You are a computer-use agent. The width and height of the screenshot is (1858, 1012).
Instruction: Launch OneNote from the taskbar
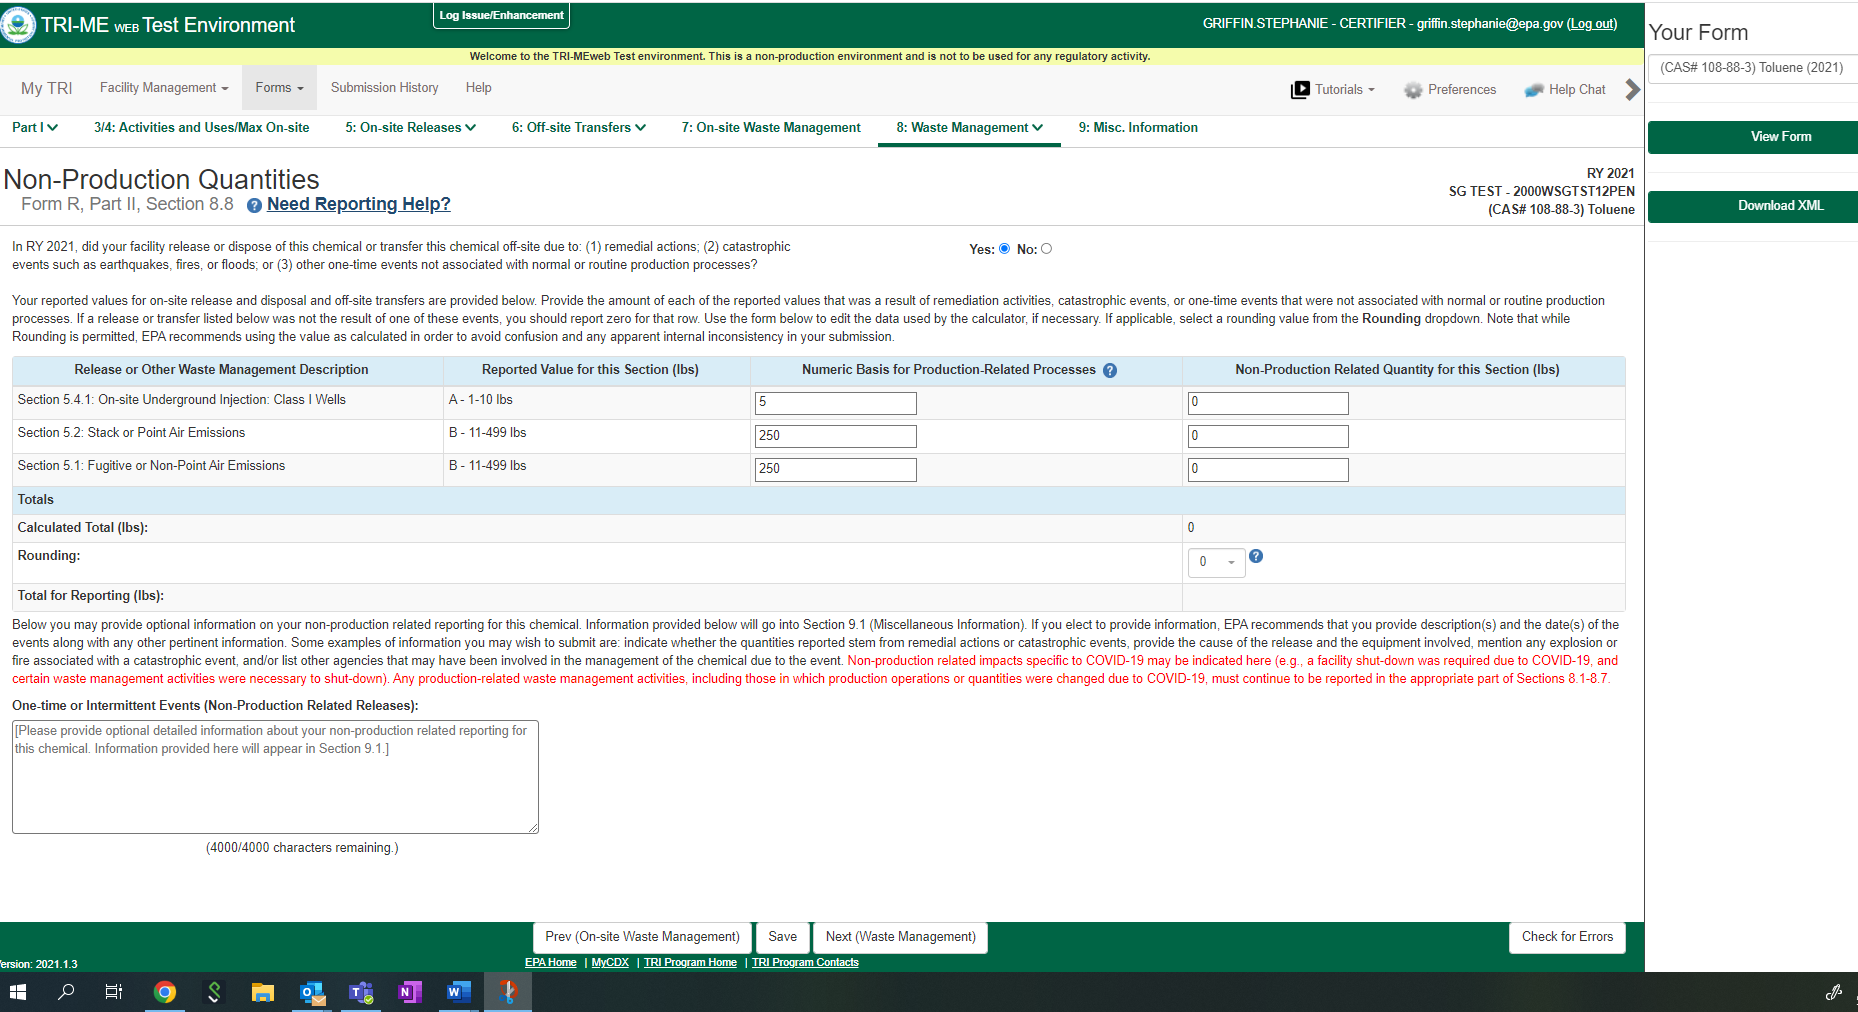[409, 992]
